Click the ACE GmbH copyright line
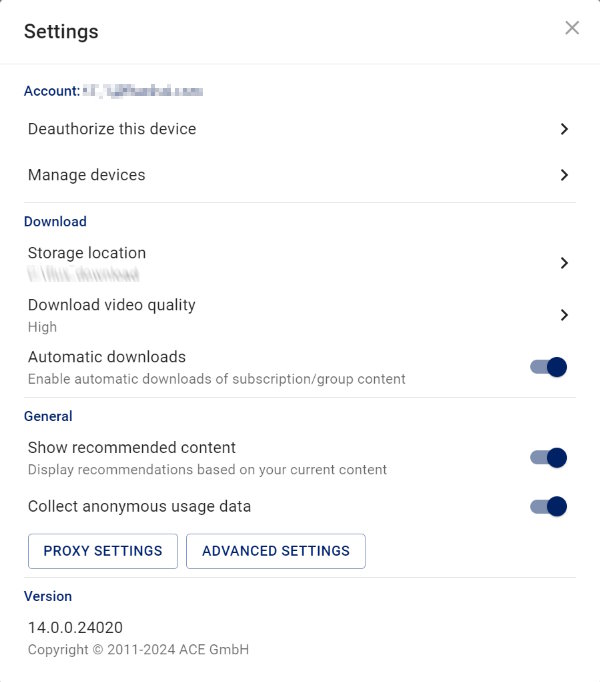This screenshot has width=600, height=682. [138, 650]
